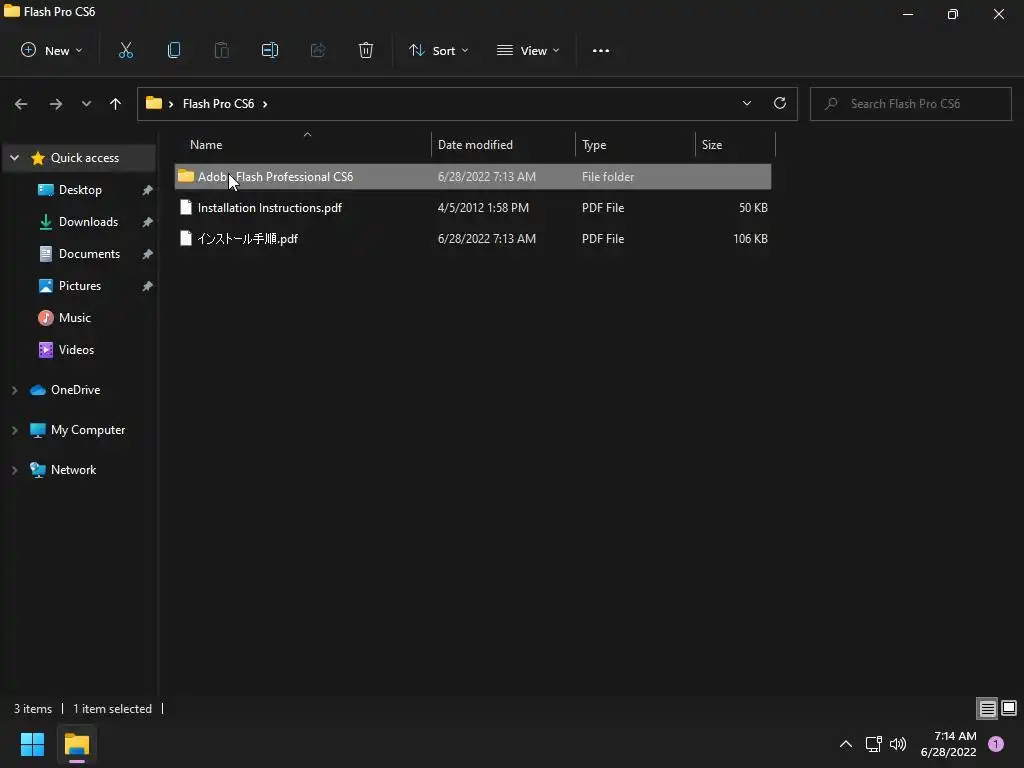Select the インストール手順.pdf file
Viewport: 1024px width, 768px height.
point(473,238)
